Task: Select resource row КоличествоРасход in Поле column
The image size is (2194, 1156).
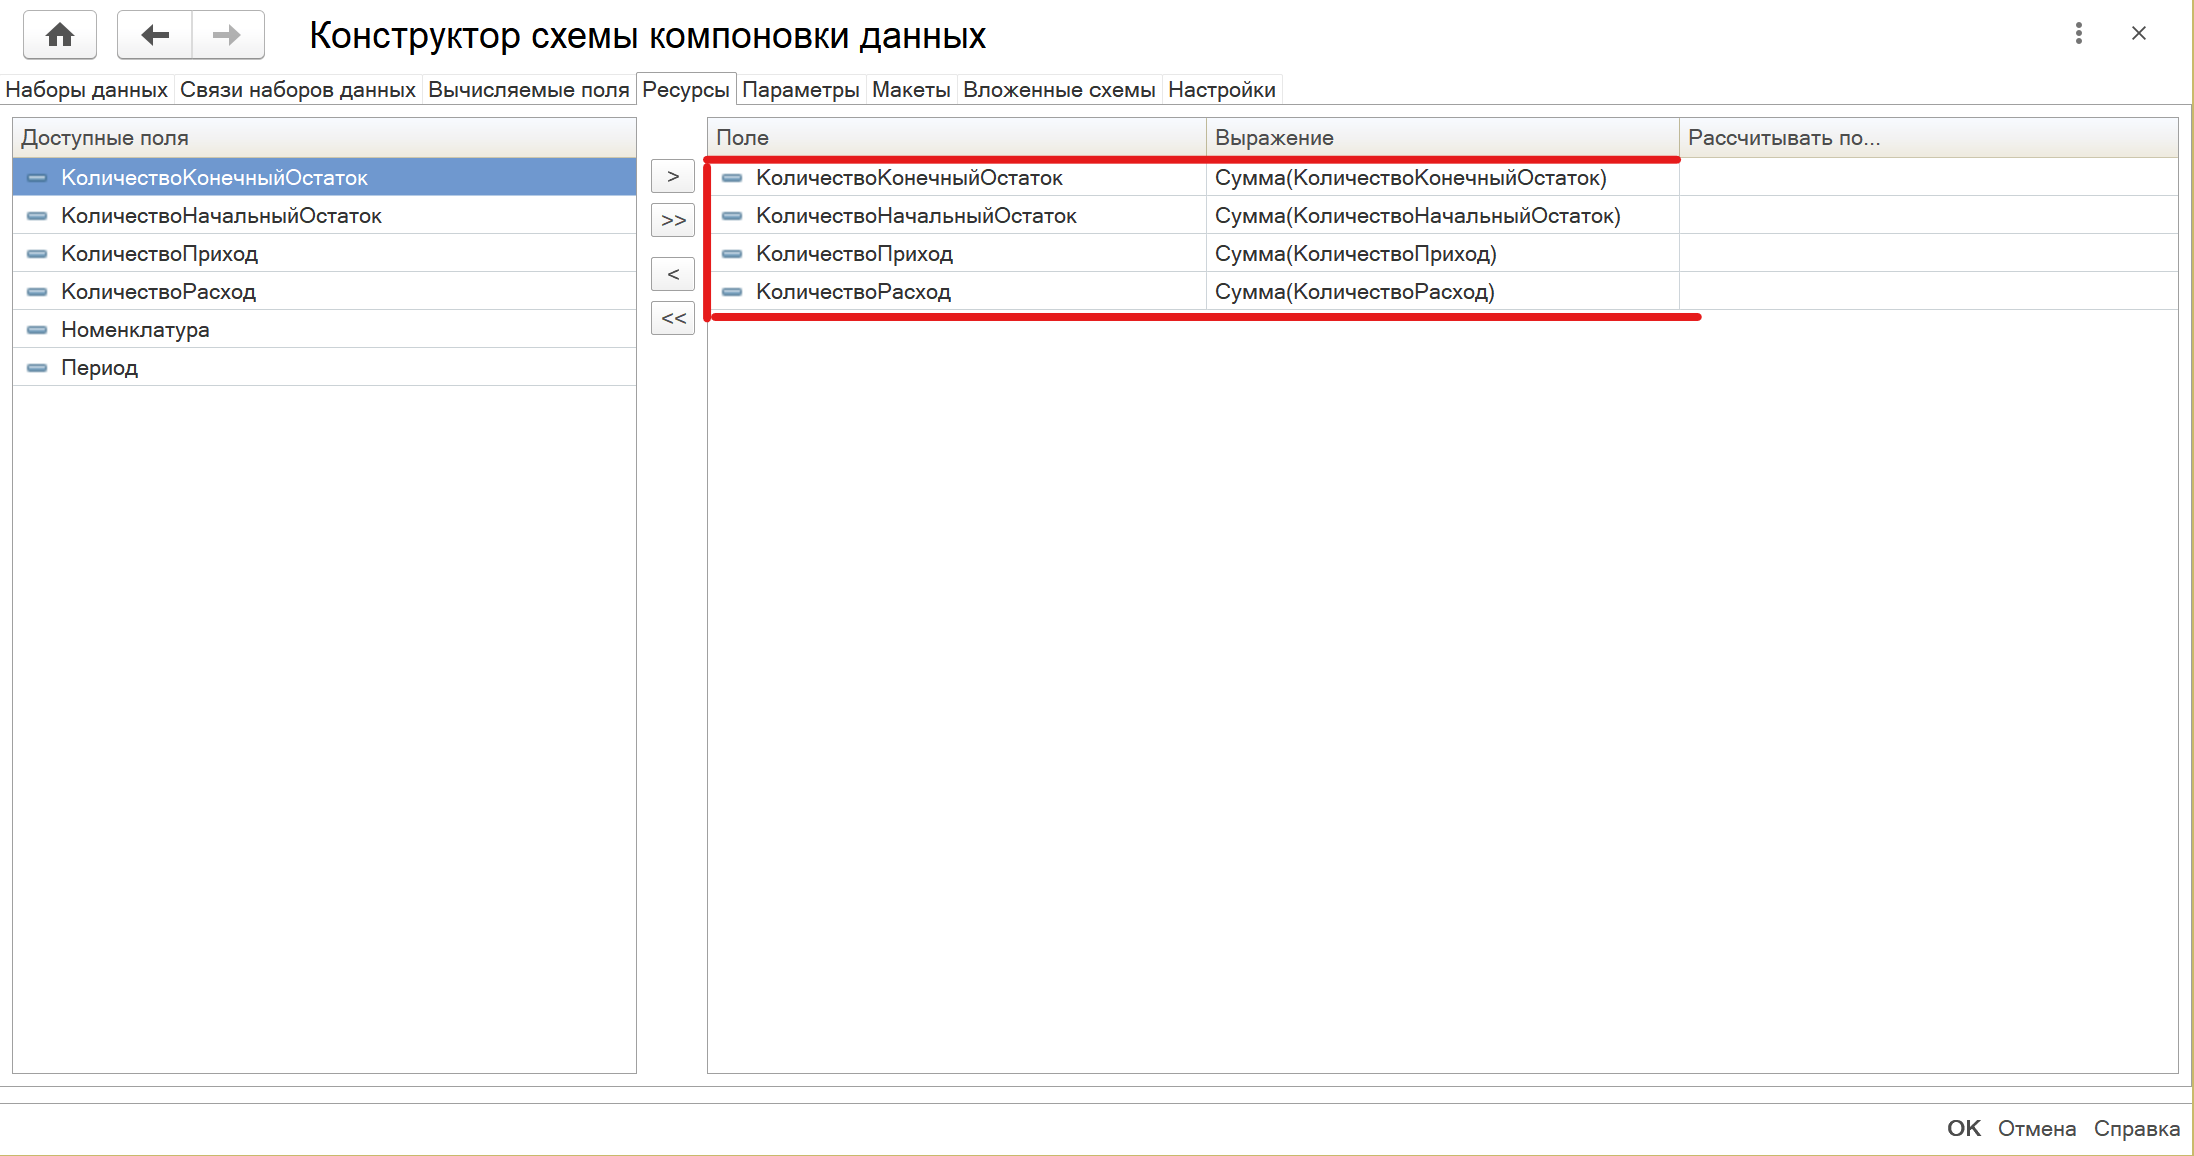Action: tap(958, 291)
